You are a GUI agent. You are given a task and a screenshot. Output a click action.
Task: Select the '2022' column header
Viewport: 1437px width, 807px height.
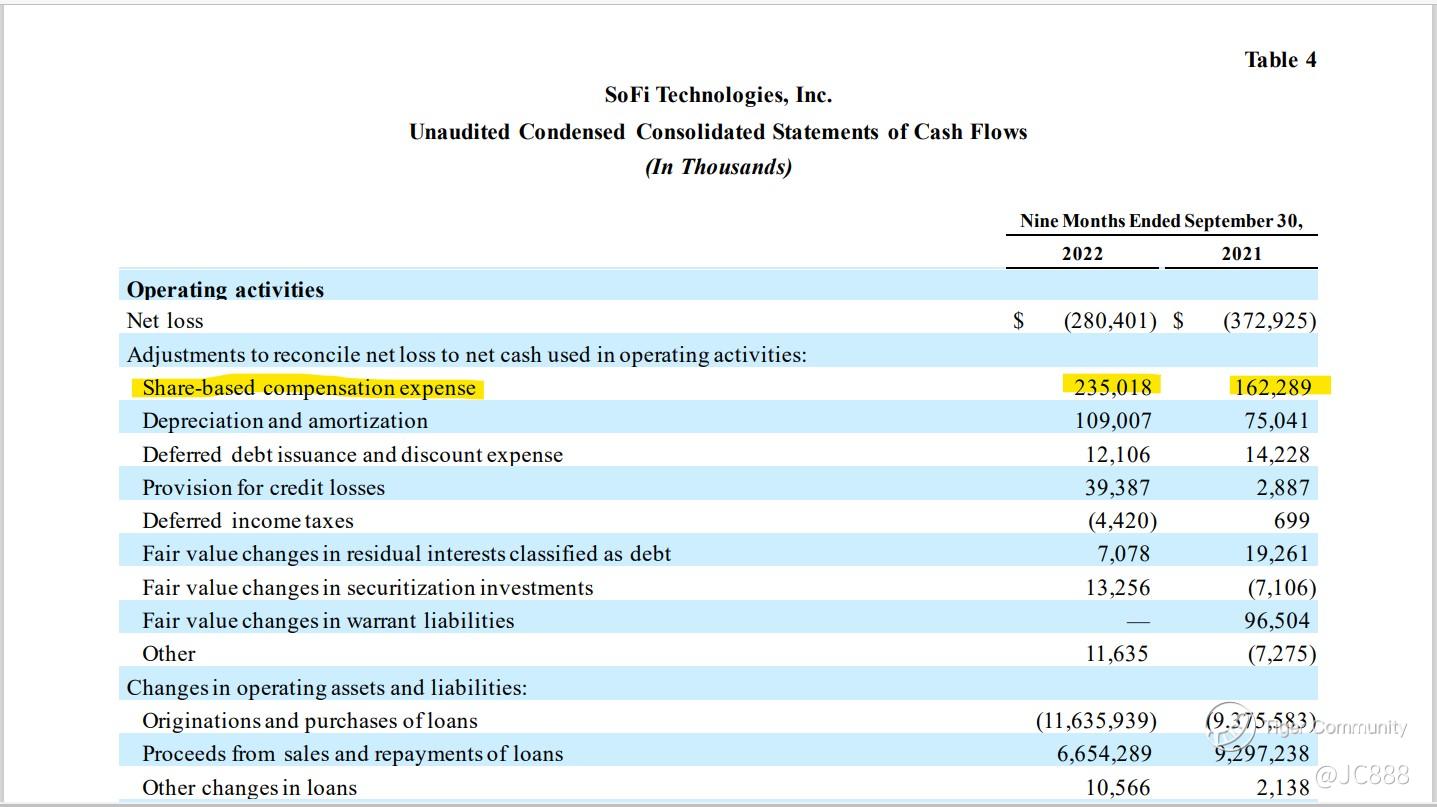pos(1082,254)
